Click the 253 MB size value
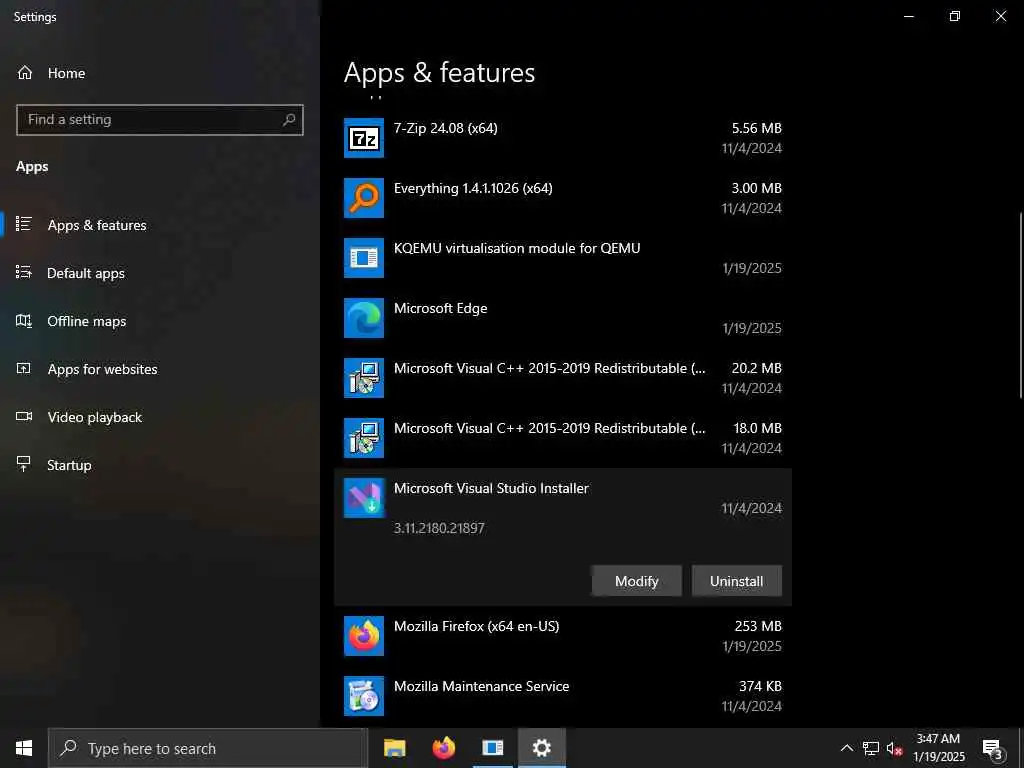1024x768 pixels. (758, 626)
